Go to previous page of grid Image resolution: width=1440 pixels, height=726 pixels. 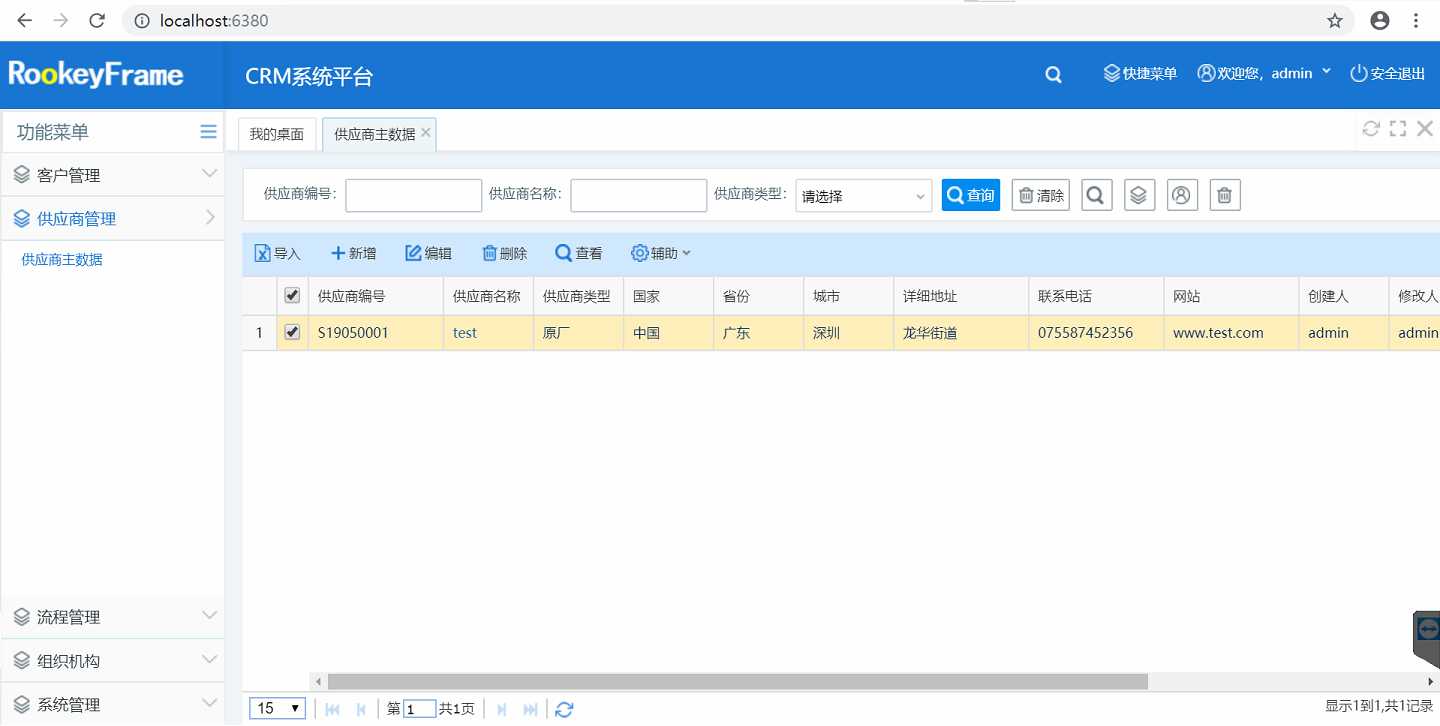pyautogui.click(x=361, y=709)
